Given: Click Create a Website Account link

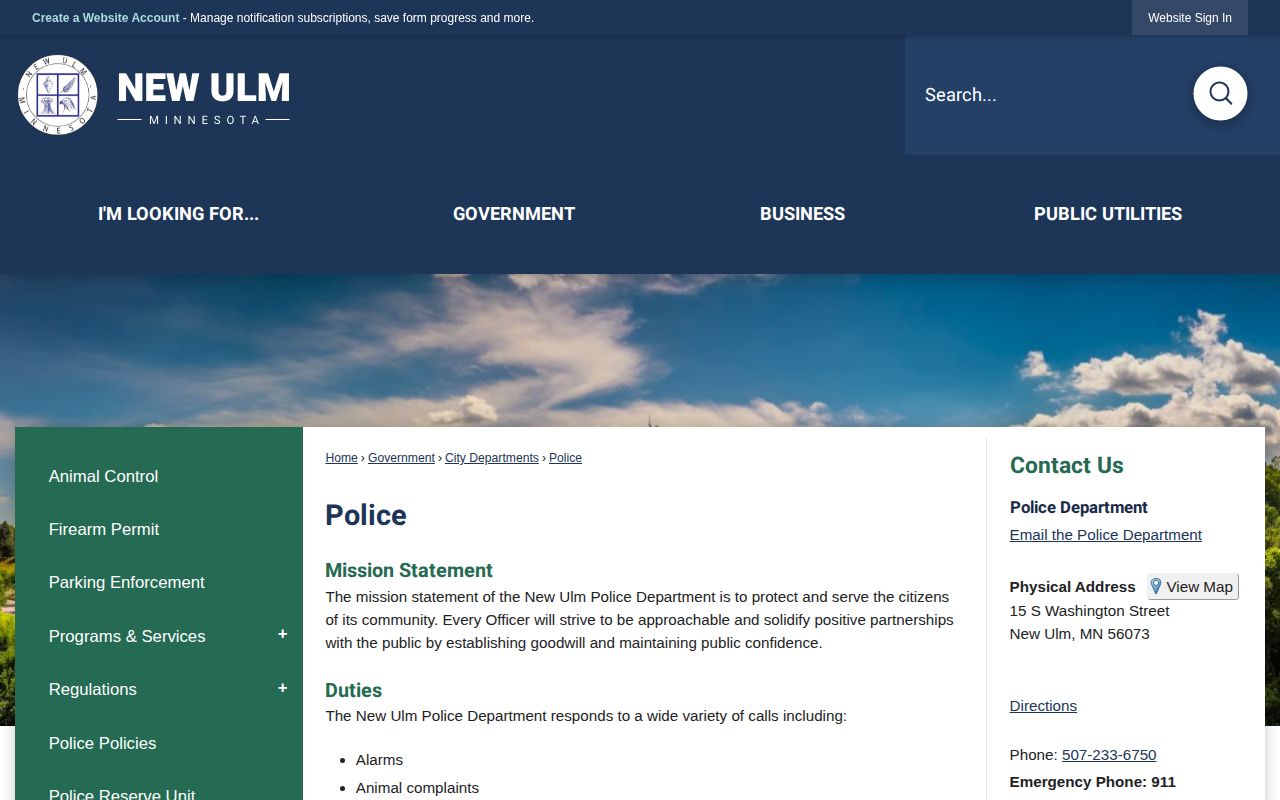Looking at the screenshot, I should coord(106,18).
